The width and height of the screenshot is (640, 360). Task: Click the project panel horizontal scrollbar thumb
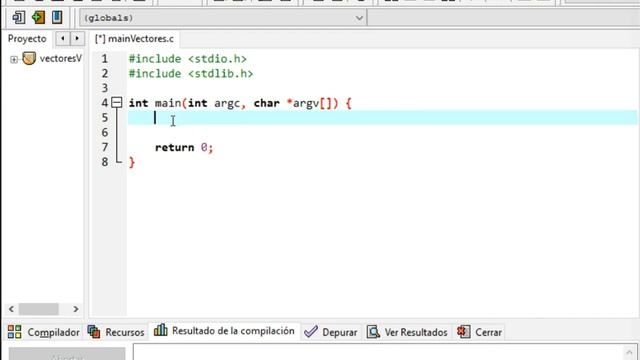coord(38,309)
